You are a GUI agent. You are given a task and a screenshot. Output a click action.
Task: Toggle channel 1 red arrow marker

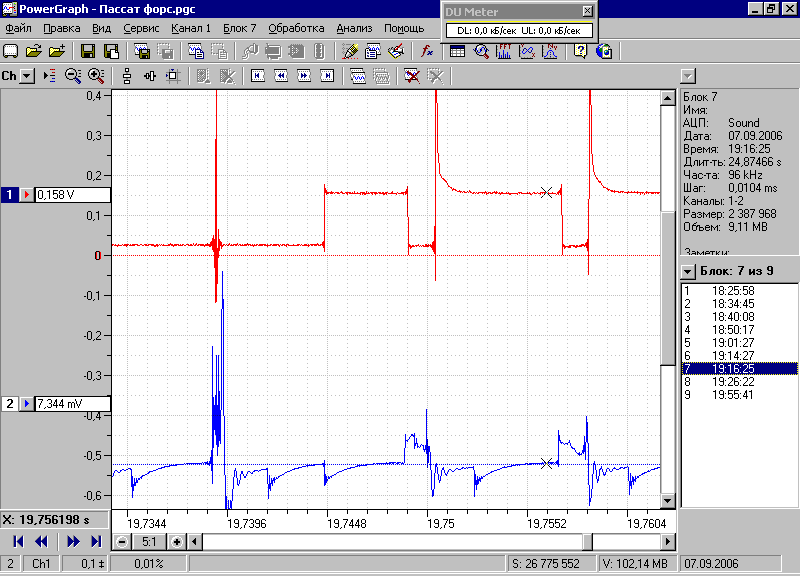tap(27, 195)
